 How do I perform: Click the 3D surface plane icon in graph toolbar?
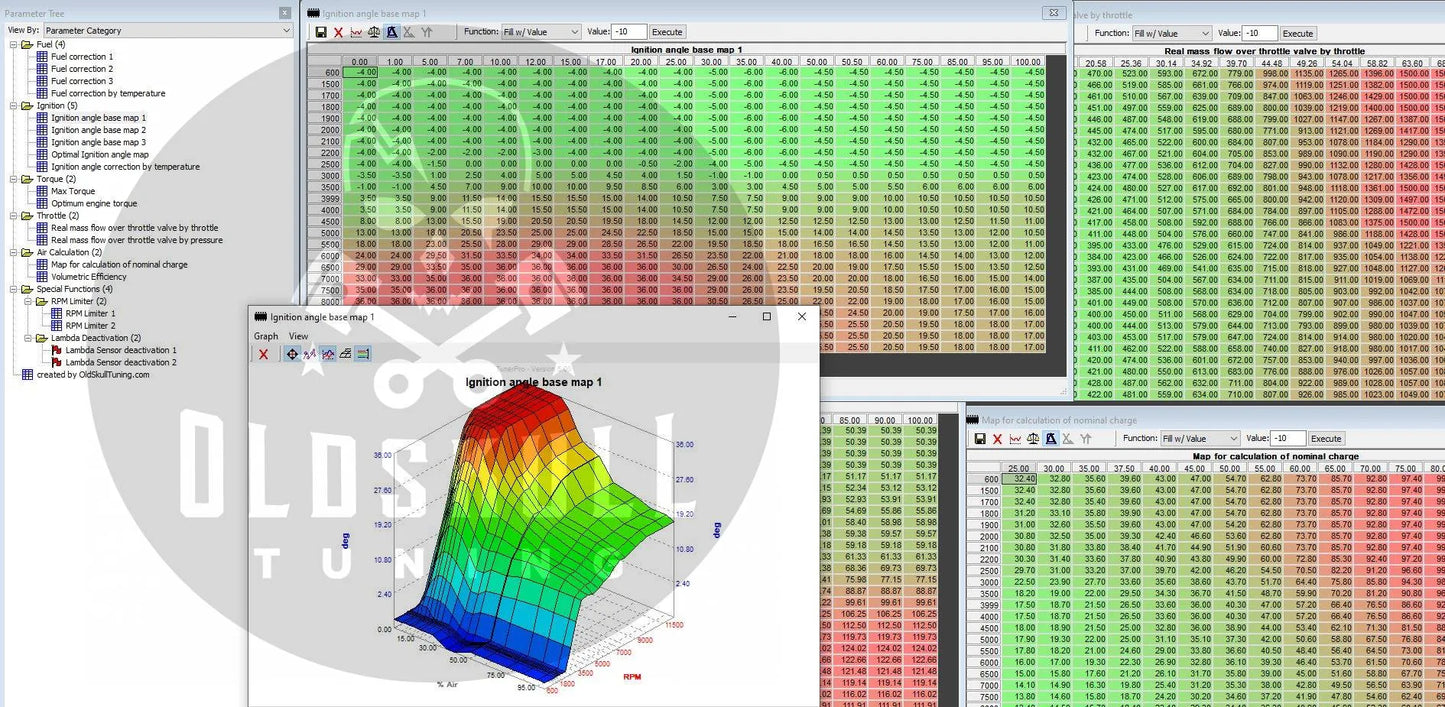tap(345, 354)
